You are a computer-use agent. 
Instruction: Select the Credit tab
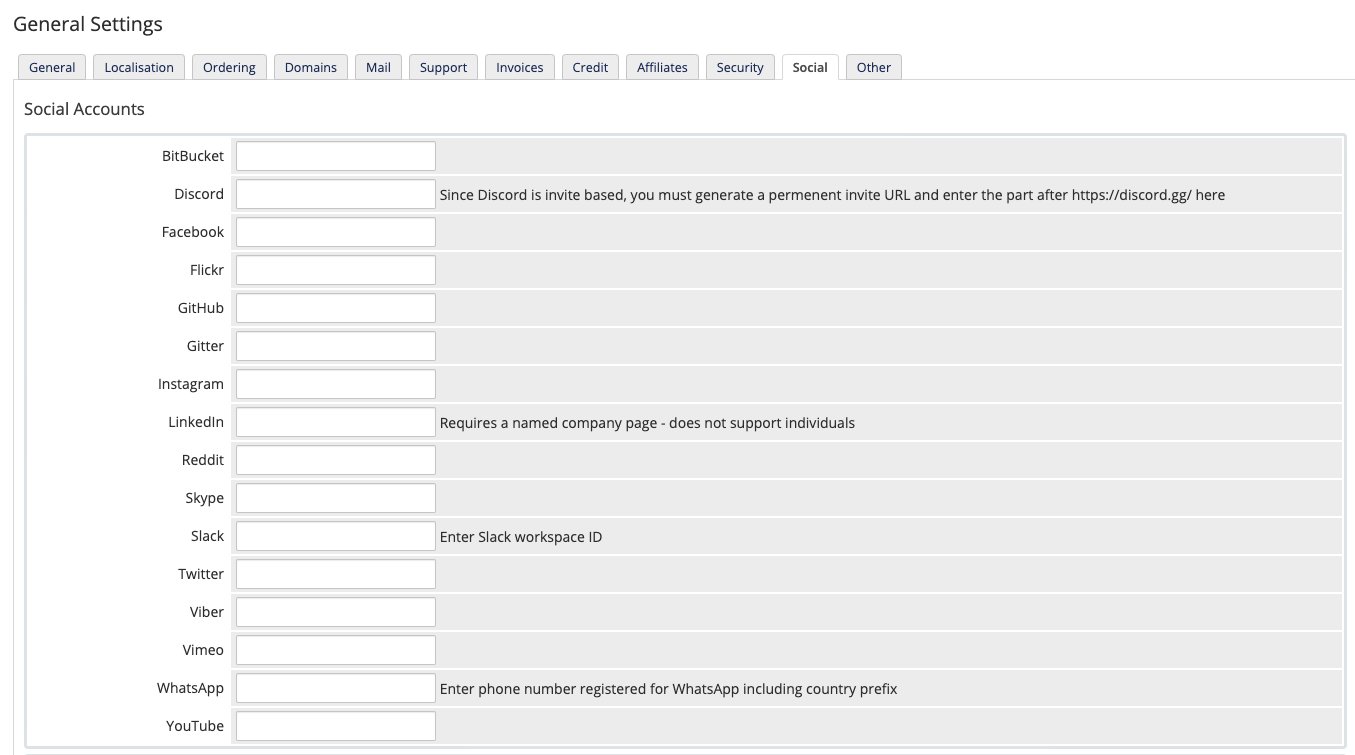(590, 67)
